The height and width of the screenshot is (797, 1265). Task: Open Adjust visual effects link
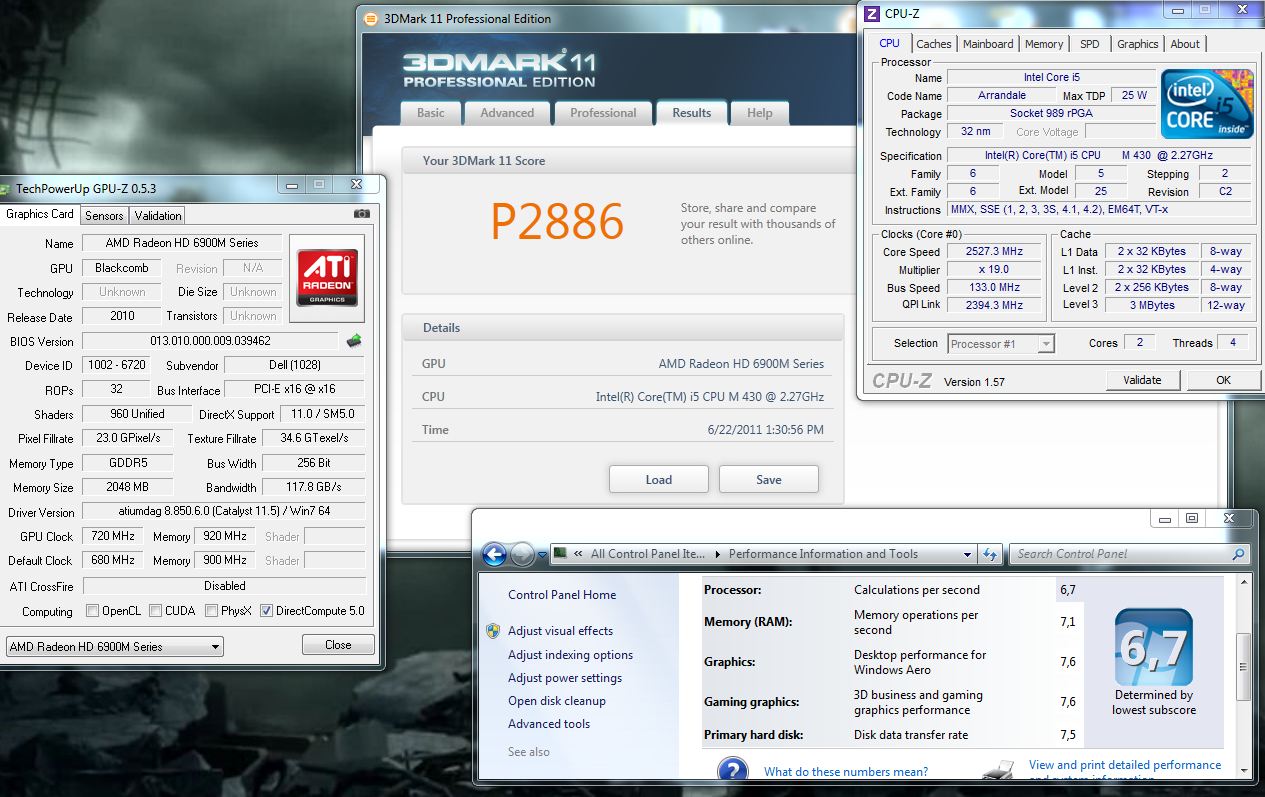(560, 631)
